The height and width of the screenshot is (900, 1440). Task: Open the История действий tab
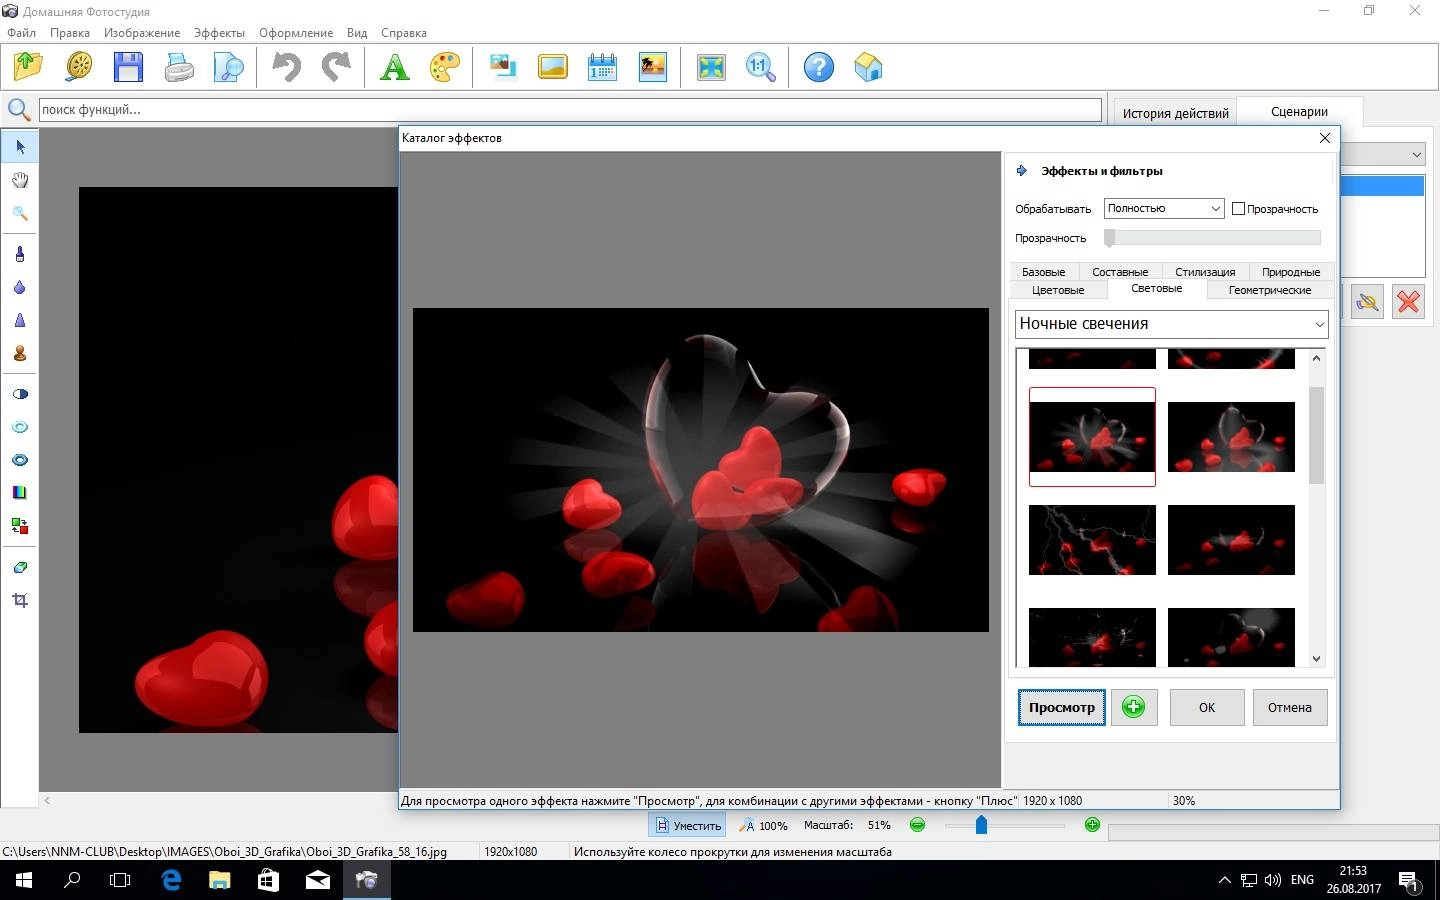pyautogui.click(x=1175, y=113)
